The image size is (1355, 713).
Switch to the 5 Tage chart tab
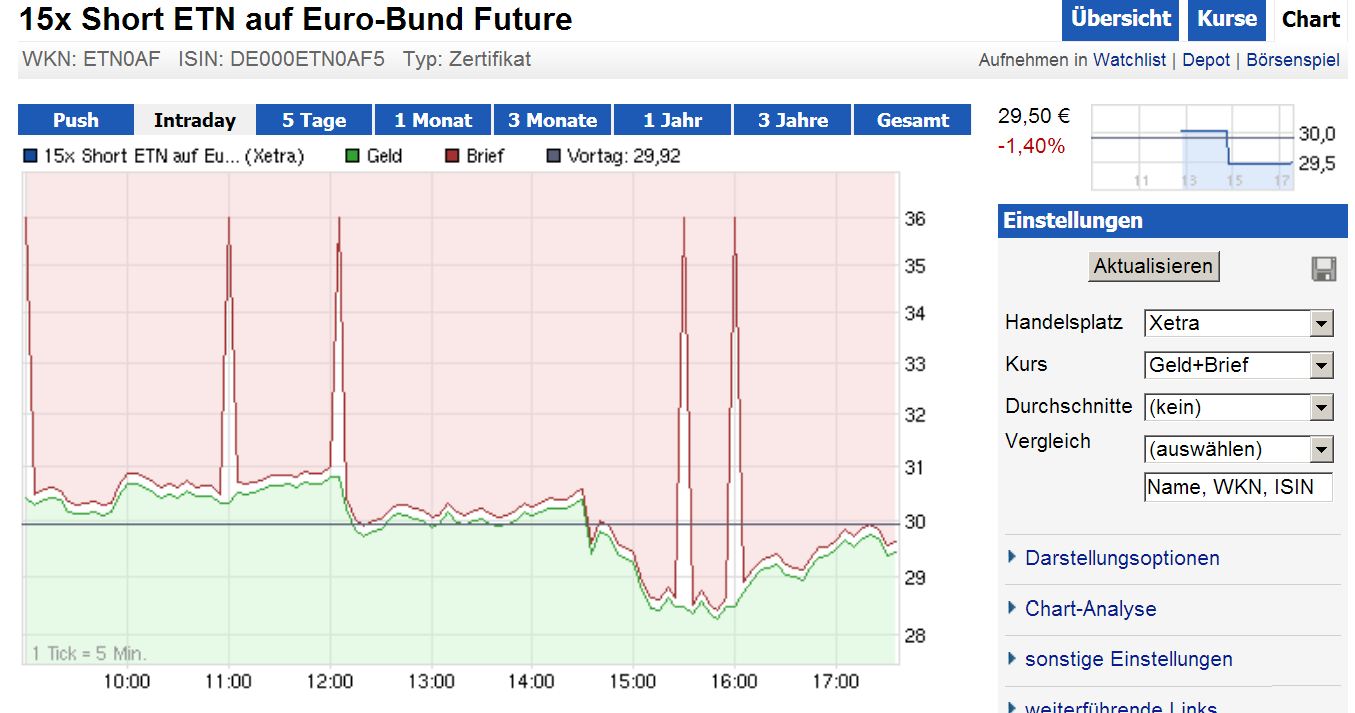coord(313,119)
